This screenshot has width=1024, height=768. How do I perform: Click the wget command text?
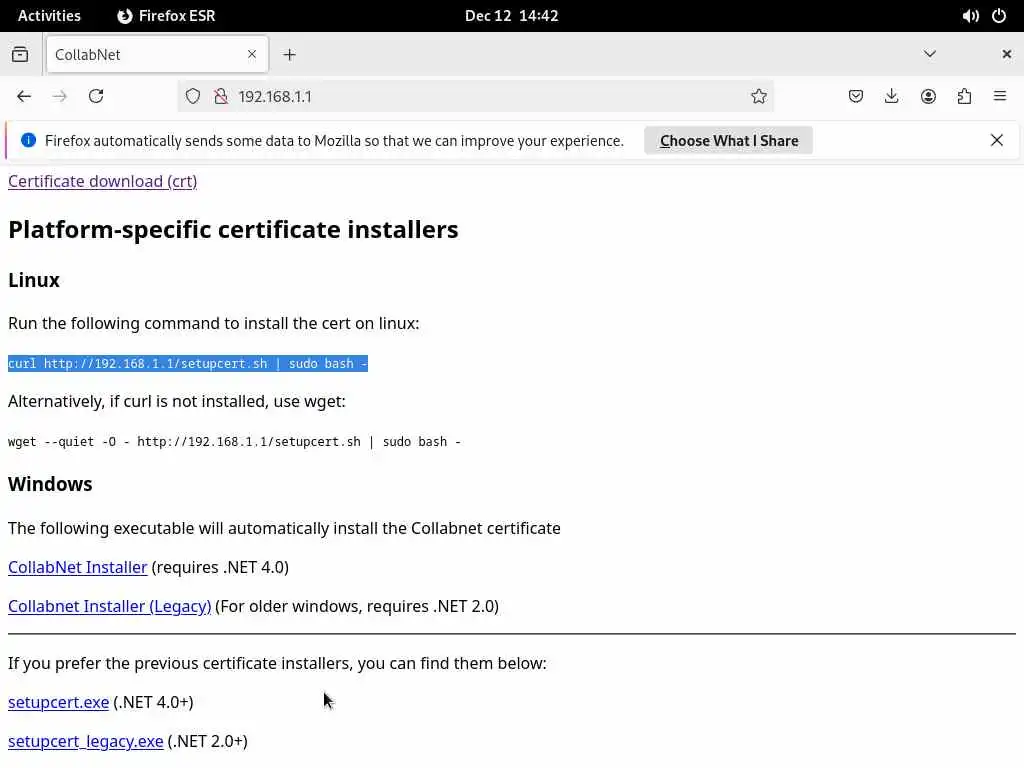[234, 442]
